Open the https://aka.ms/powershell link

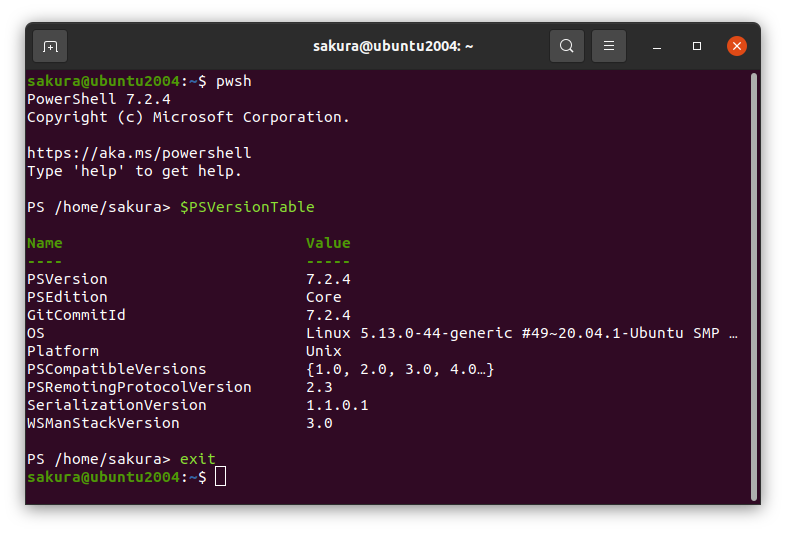[x=139, y=153]
